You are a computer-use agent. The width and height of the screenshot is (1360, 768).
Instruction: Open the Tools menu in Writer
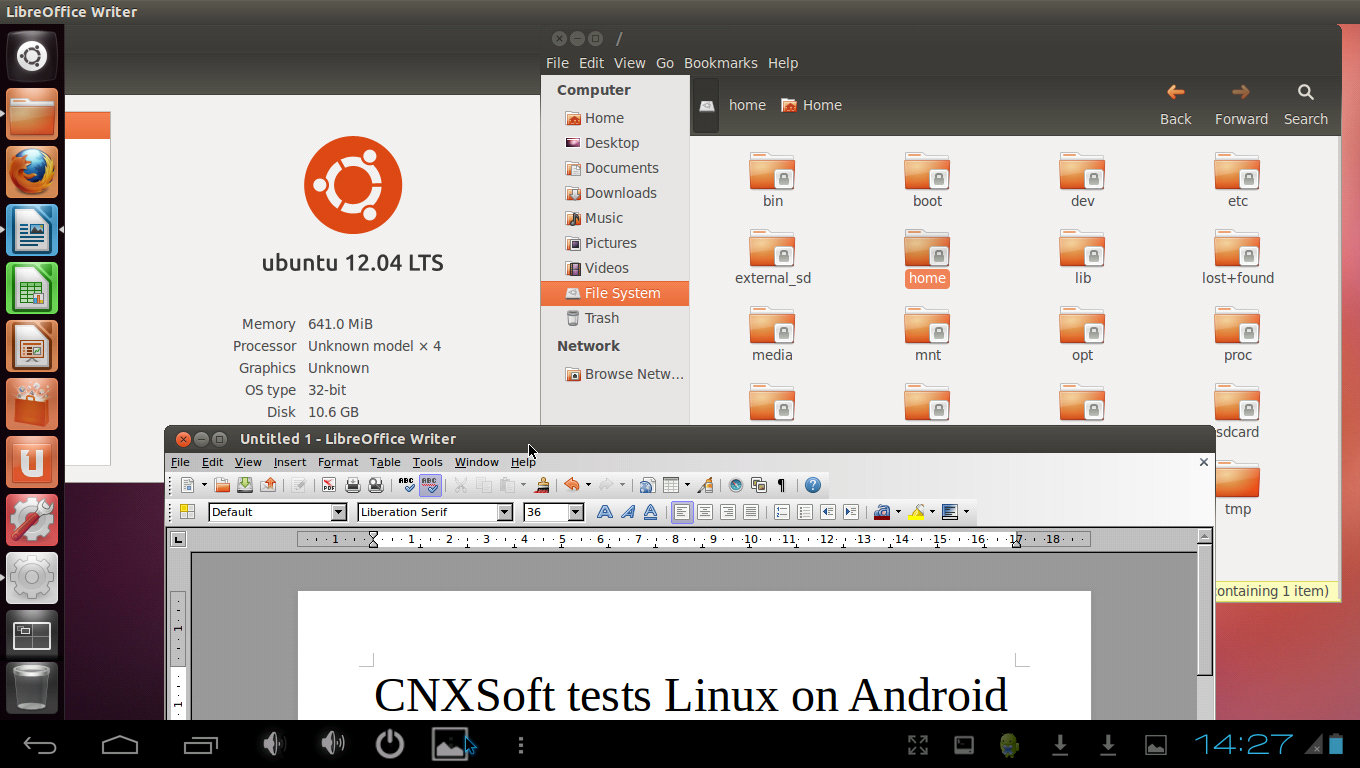pyautogui.click(x=427, y=462)
